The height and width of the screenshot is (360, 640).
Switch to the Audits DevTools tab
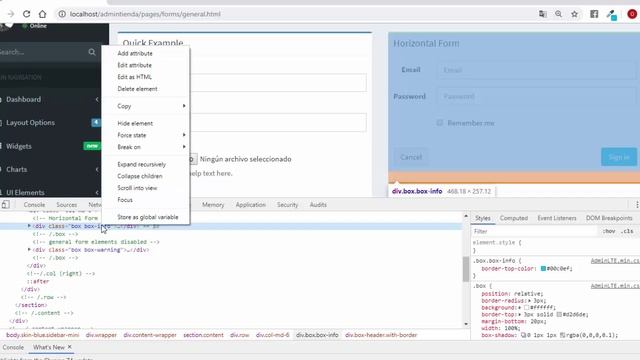tap(318, 204)
